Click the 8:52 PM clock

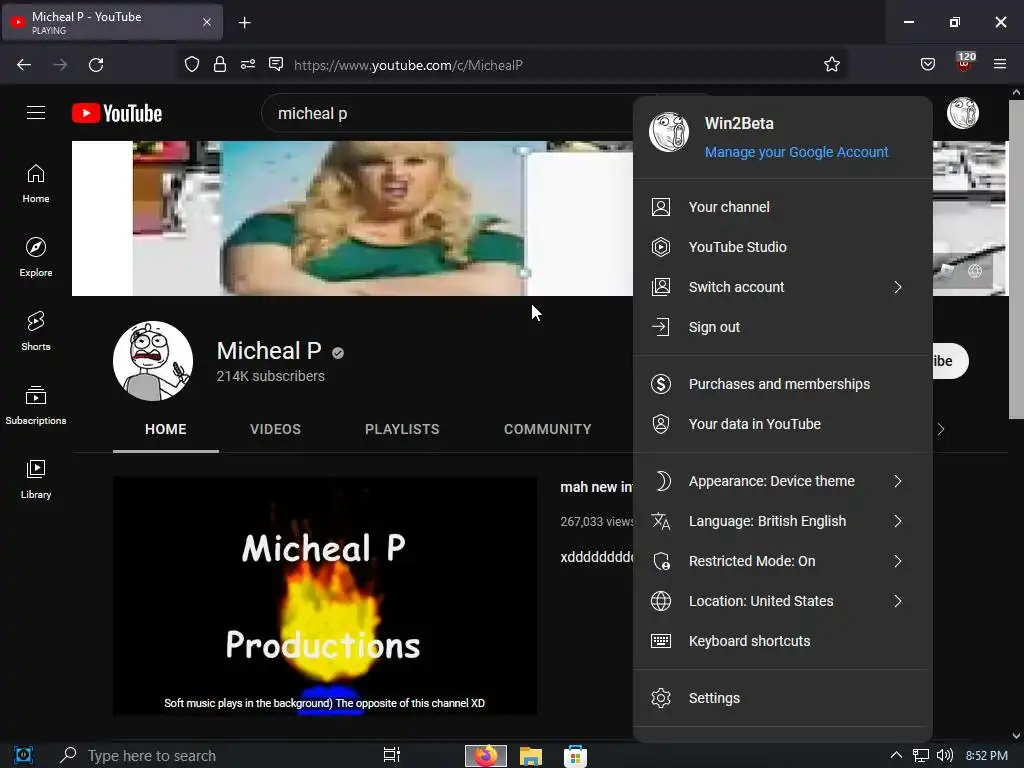[x=986, y=756]
